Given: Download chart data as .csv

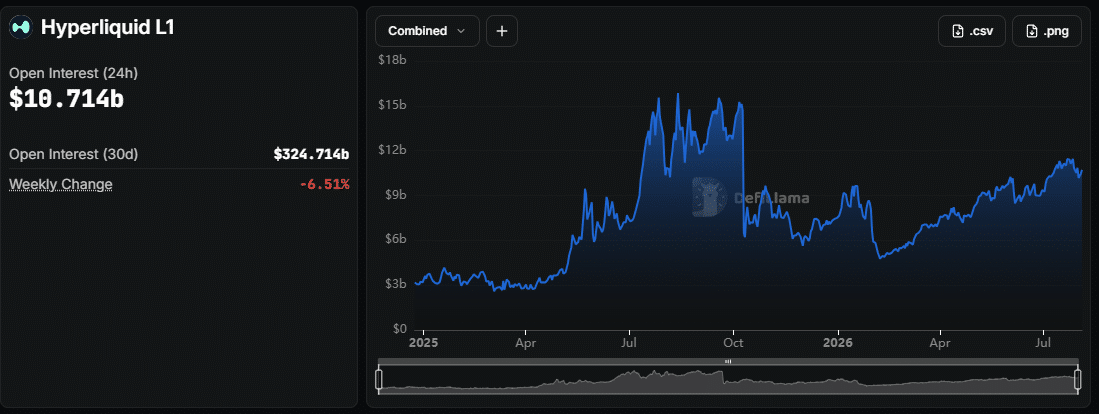Looking at the screenshot, I should coord(972,31).
